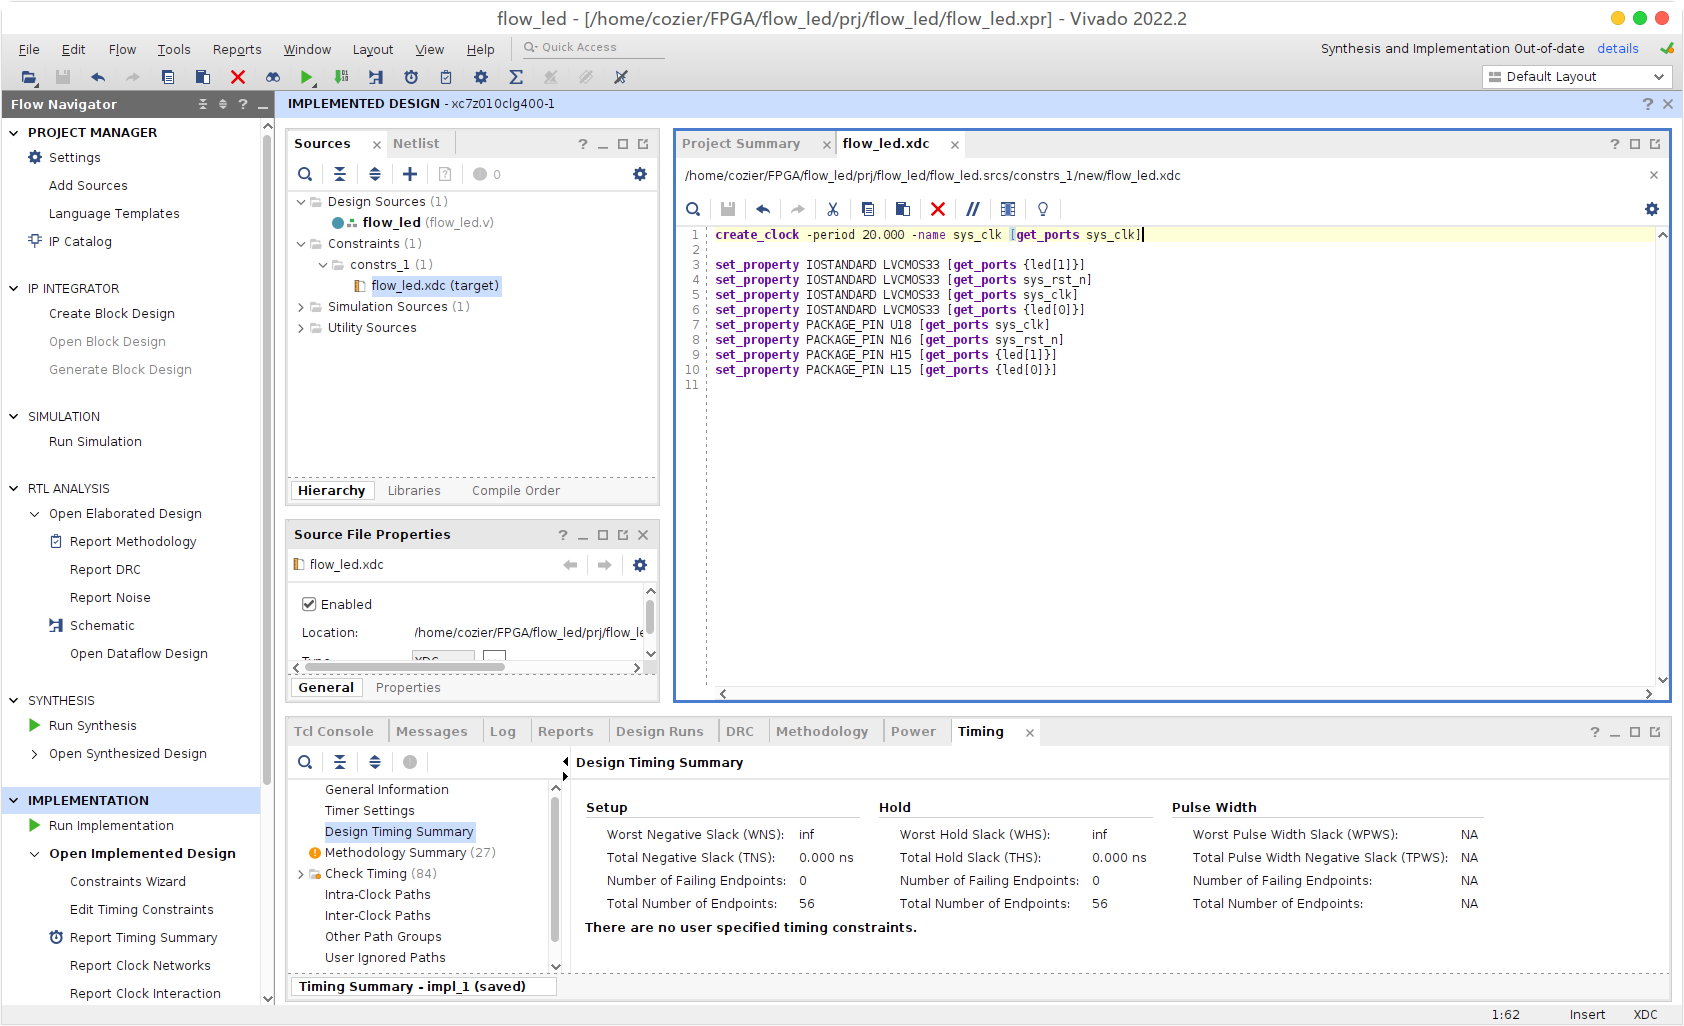
Task: Click the out-of-date details link
Action: (1617, 48)
